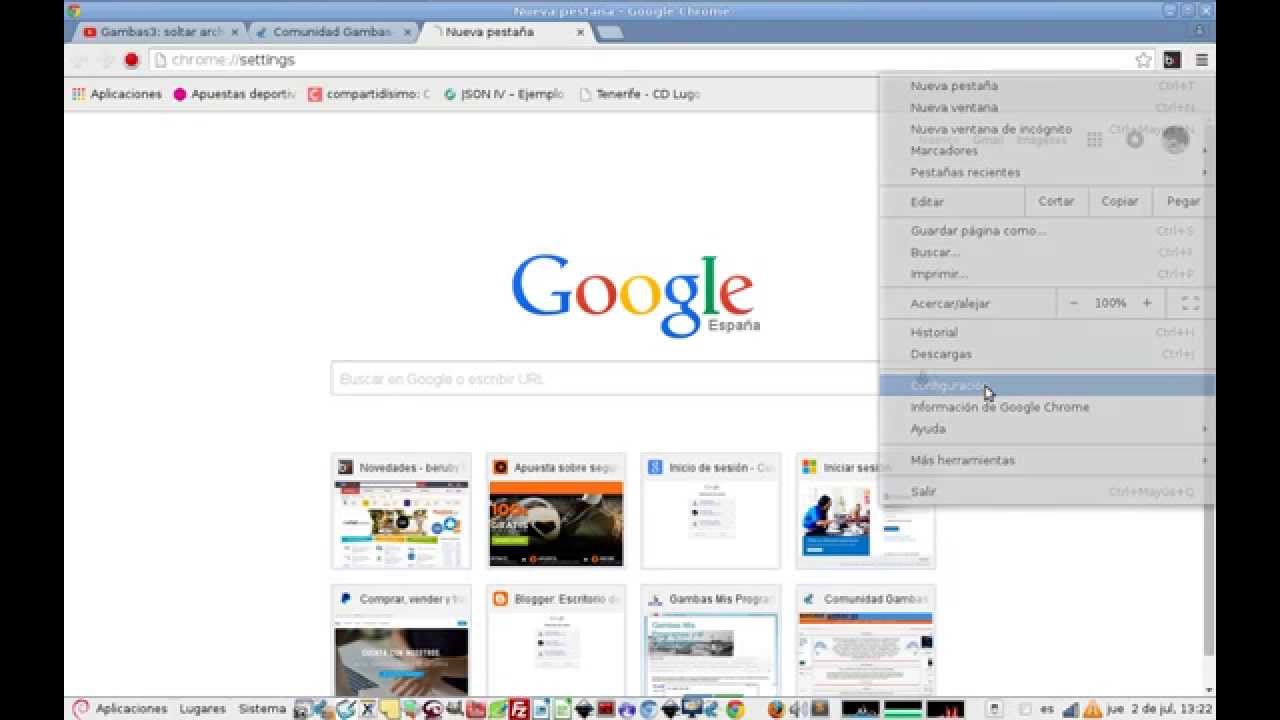This screenshot has width=1280, height=720.
Task: Decrease zoom with the minus button
Action: (1074, 303)
